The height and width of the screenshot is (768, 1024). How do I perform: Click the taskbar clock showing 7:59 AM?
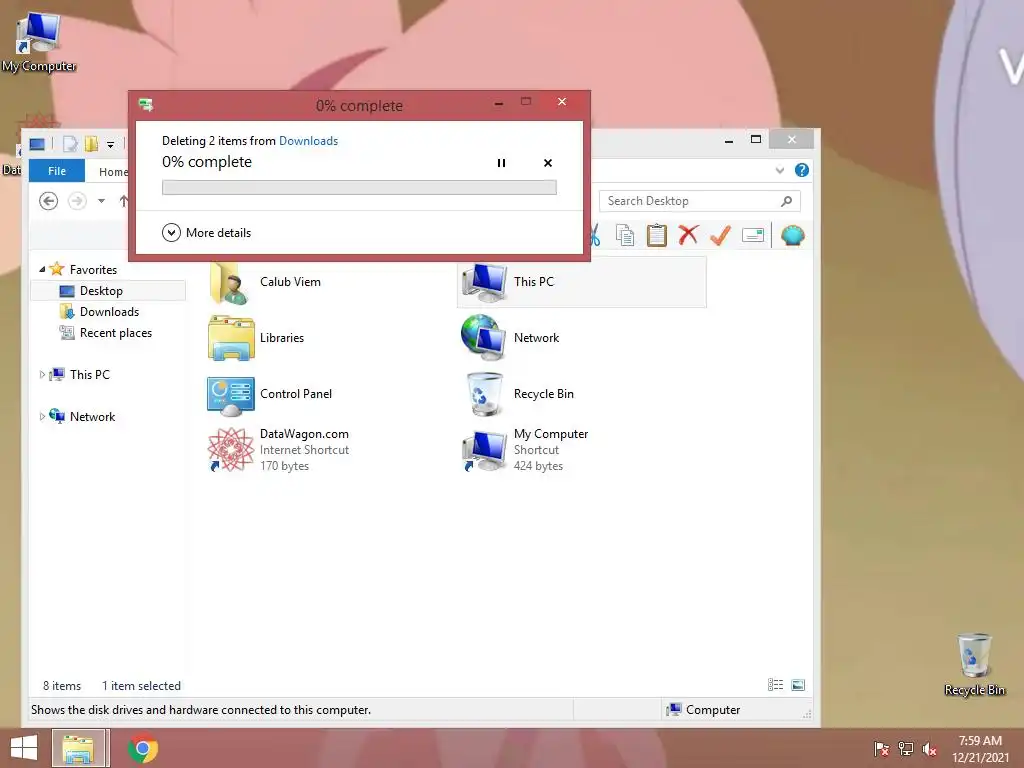coord(980,749)
